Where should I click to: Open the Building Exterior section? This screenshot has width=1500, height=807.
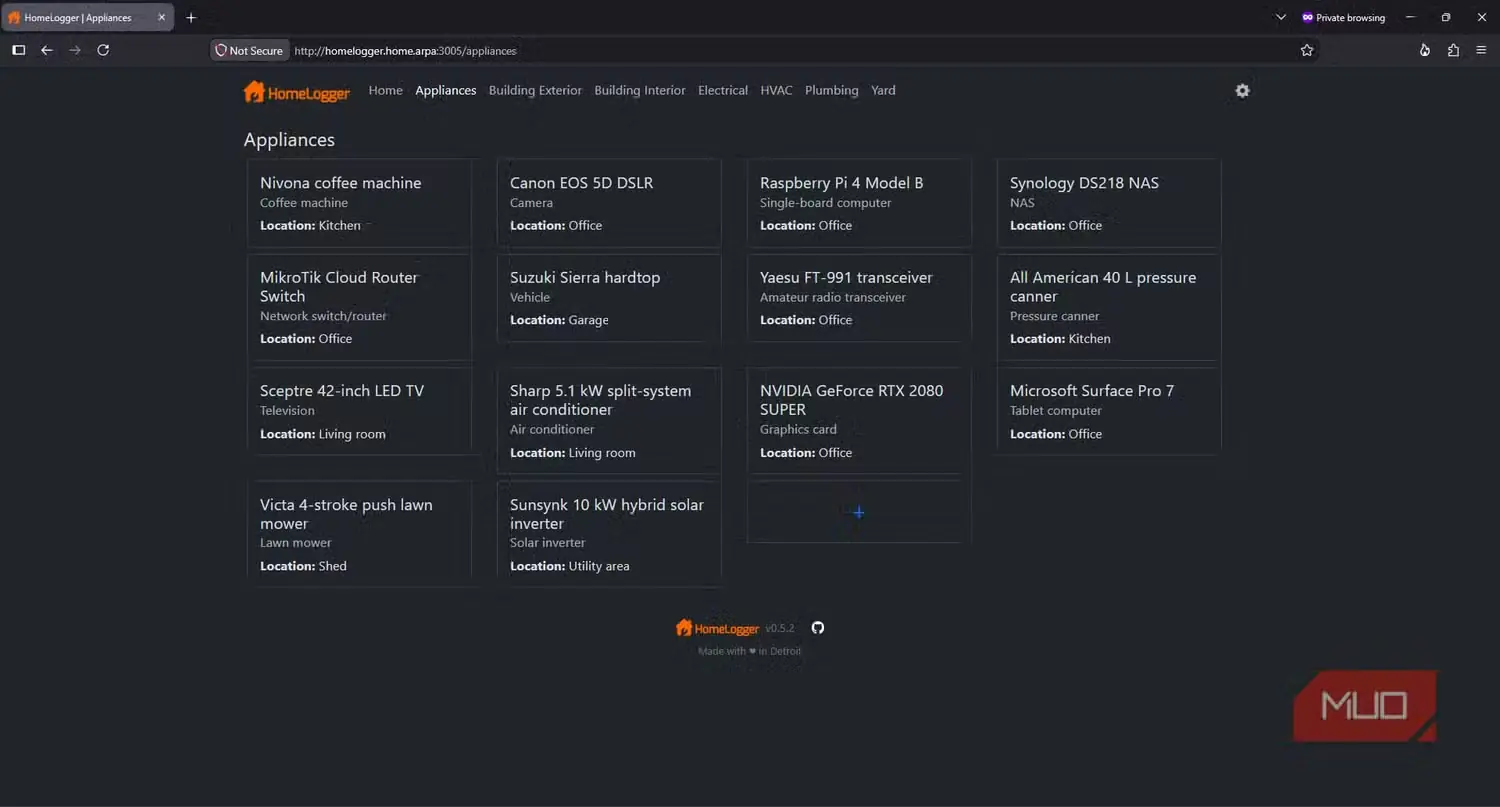tap(535, 90)
